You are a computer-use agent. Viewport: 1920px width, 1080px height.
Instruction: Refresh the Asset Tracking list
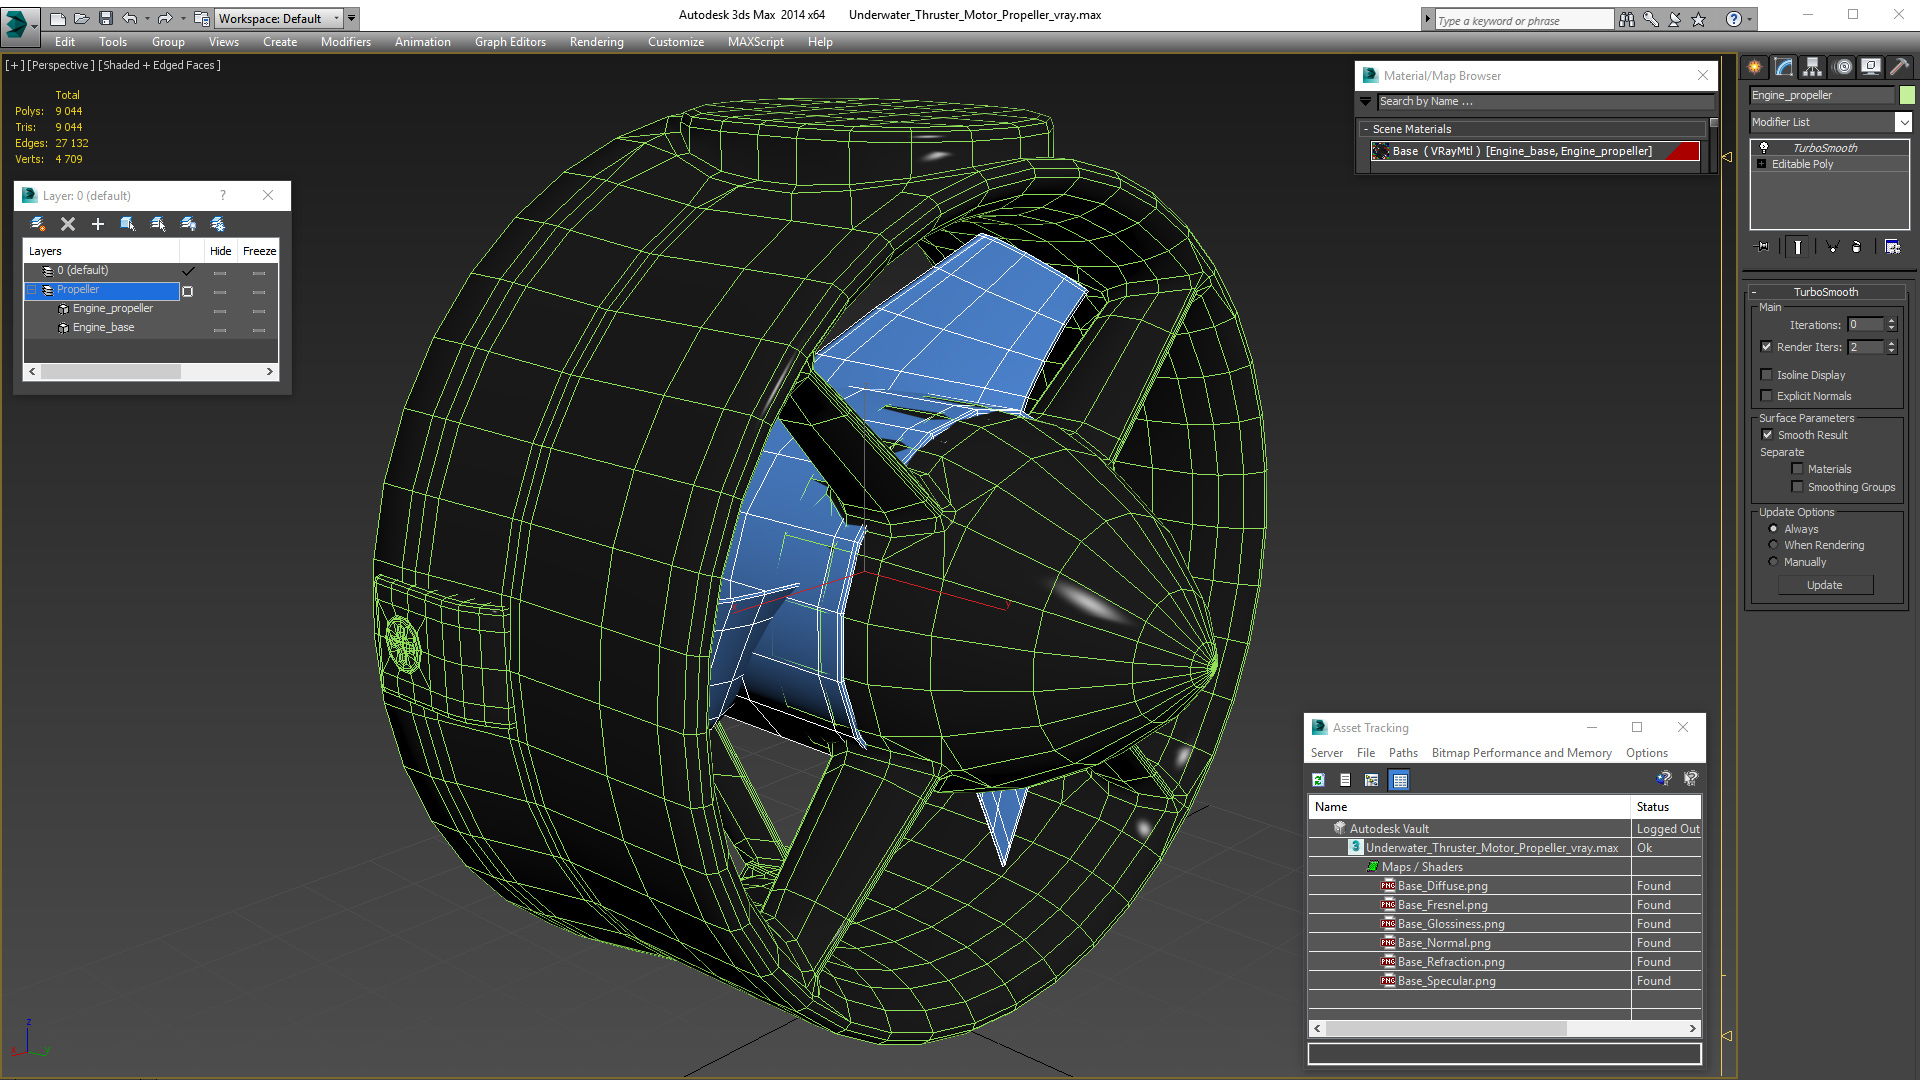click(1318, 780)
